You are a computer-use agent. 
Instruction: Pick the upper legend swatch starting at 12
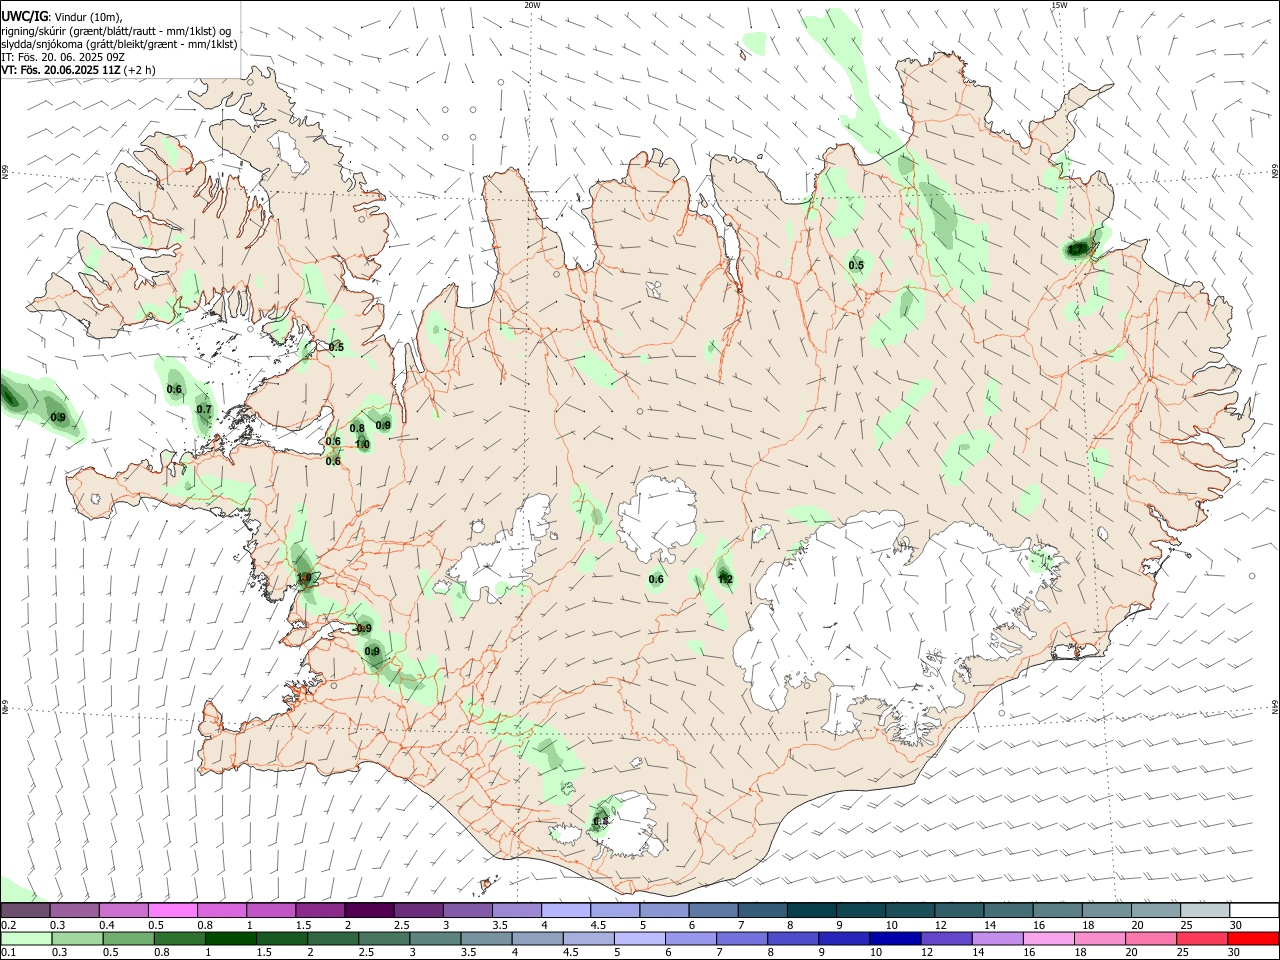tap(958, 911)
